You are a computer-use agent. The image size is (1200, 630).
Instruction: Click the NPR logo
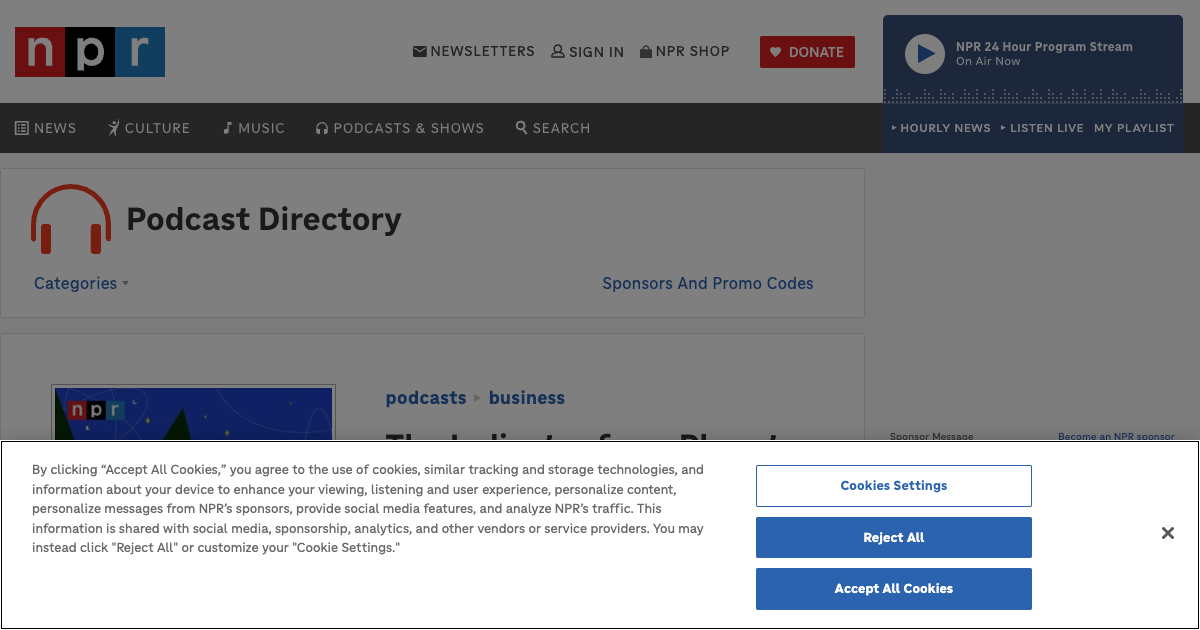90,52
